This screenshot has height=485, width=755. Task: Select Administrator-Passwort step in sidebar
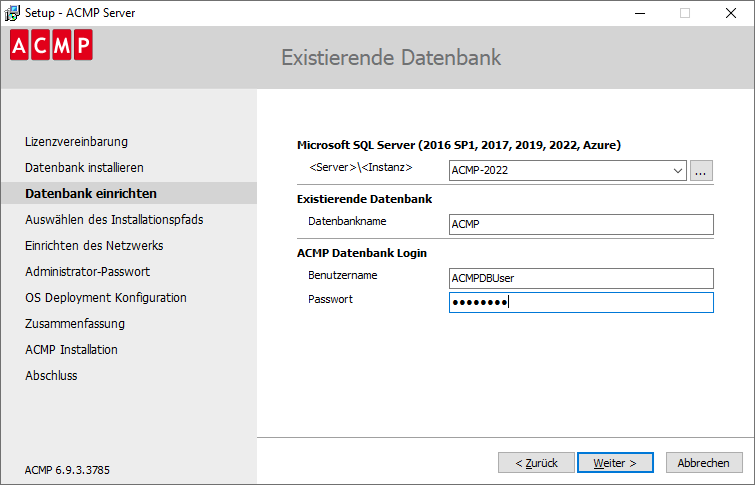click(x=88, y=272)
